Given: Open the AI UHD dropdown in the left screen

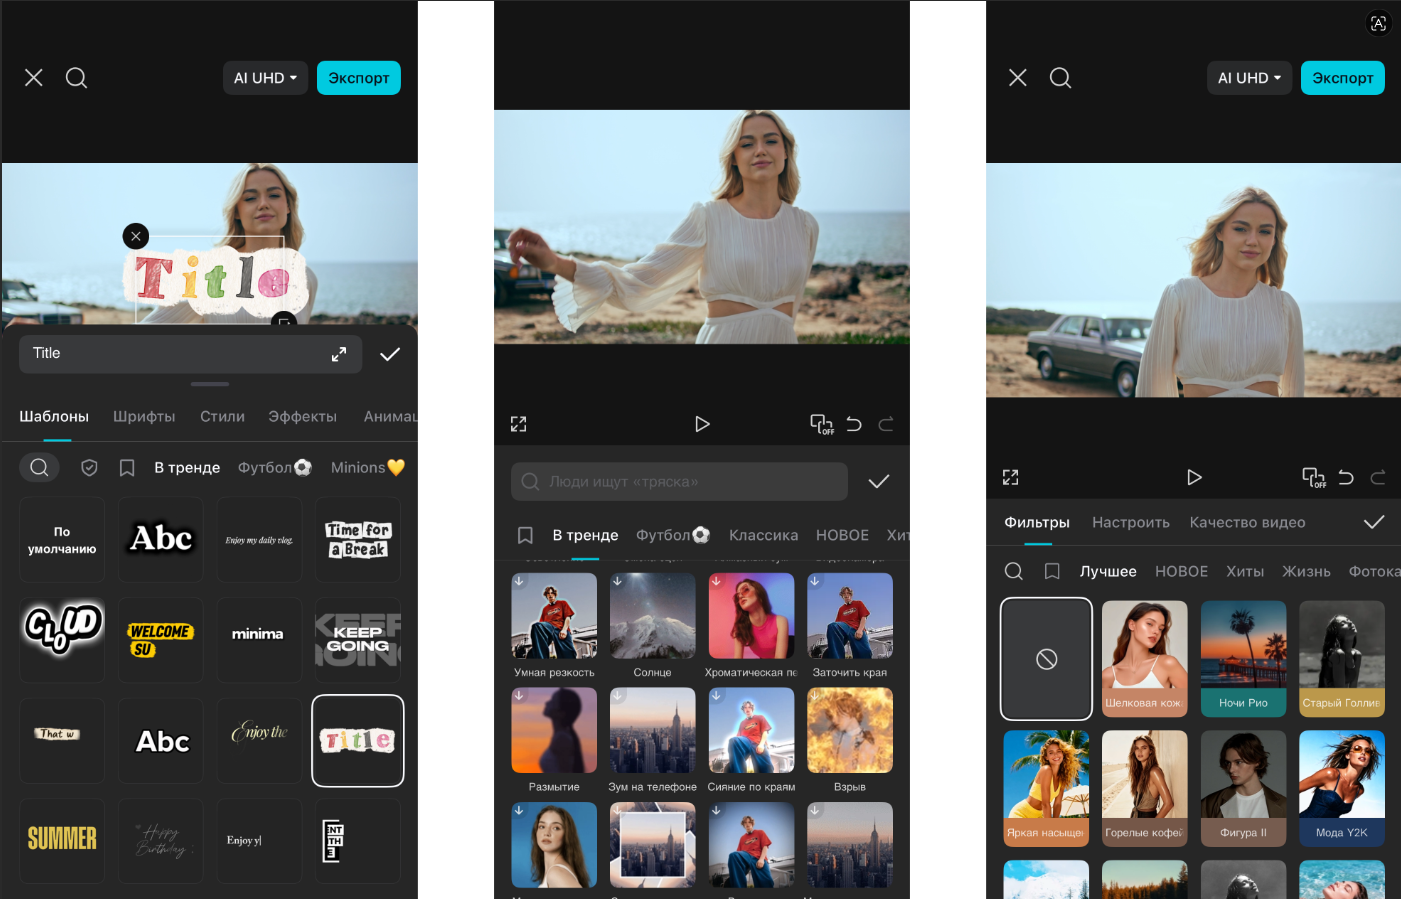Looking at the screenshot, I should click(265, 78).
